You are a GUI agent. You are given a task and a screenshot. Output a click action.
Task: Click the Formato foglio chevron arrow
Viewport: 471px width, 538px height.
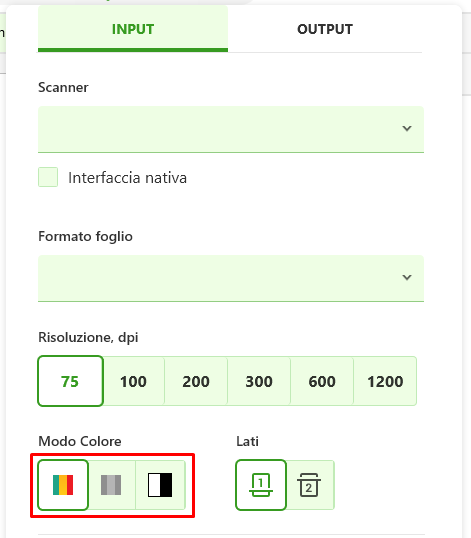(407, 277)
